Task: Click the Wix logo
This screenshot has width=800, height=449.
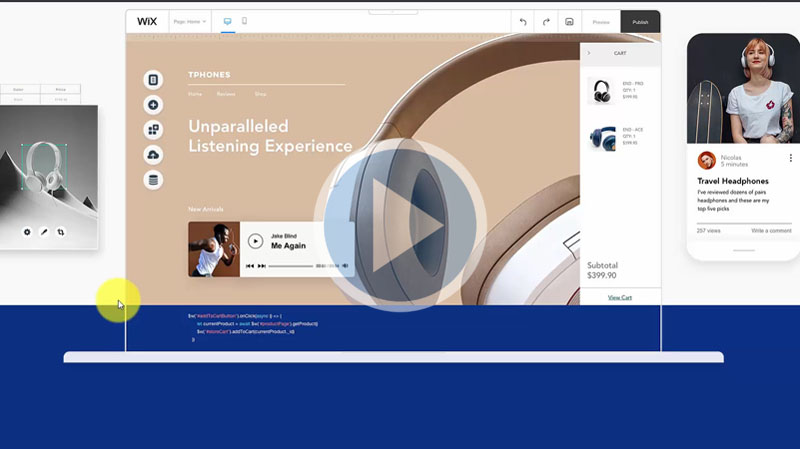Action: point(147,21)
